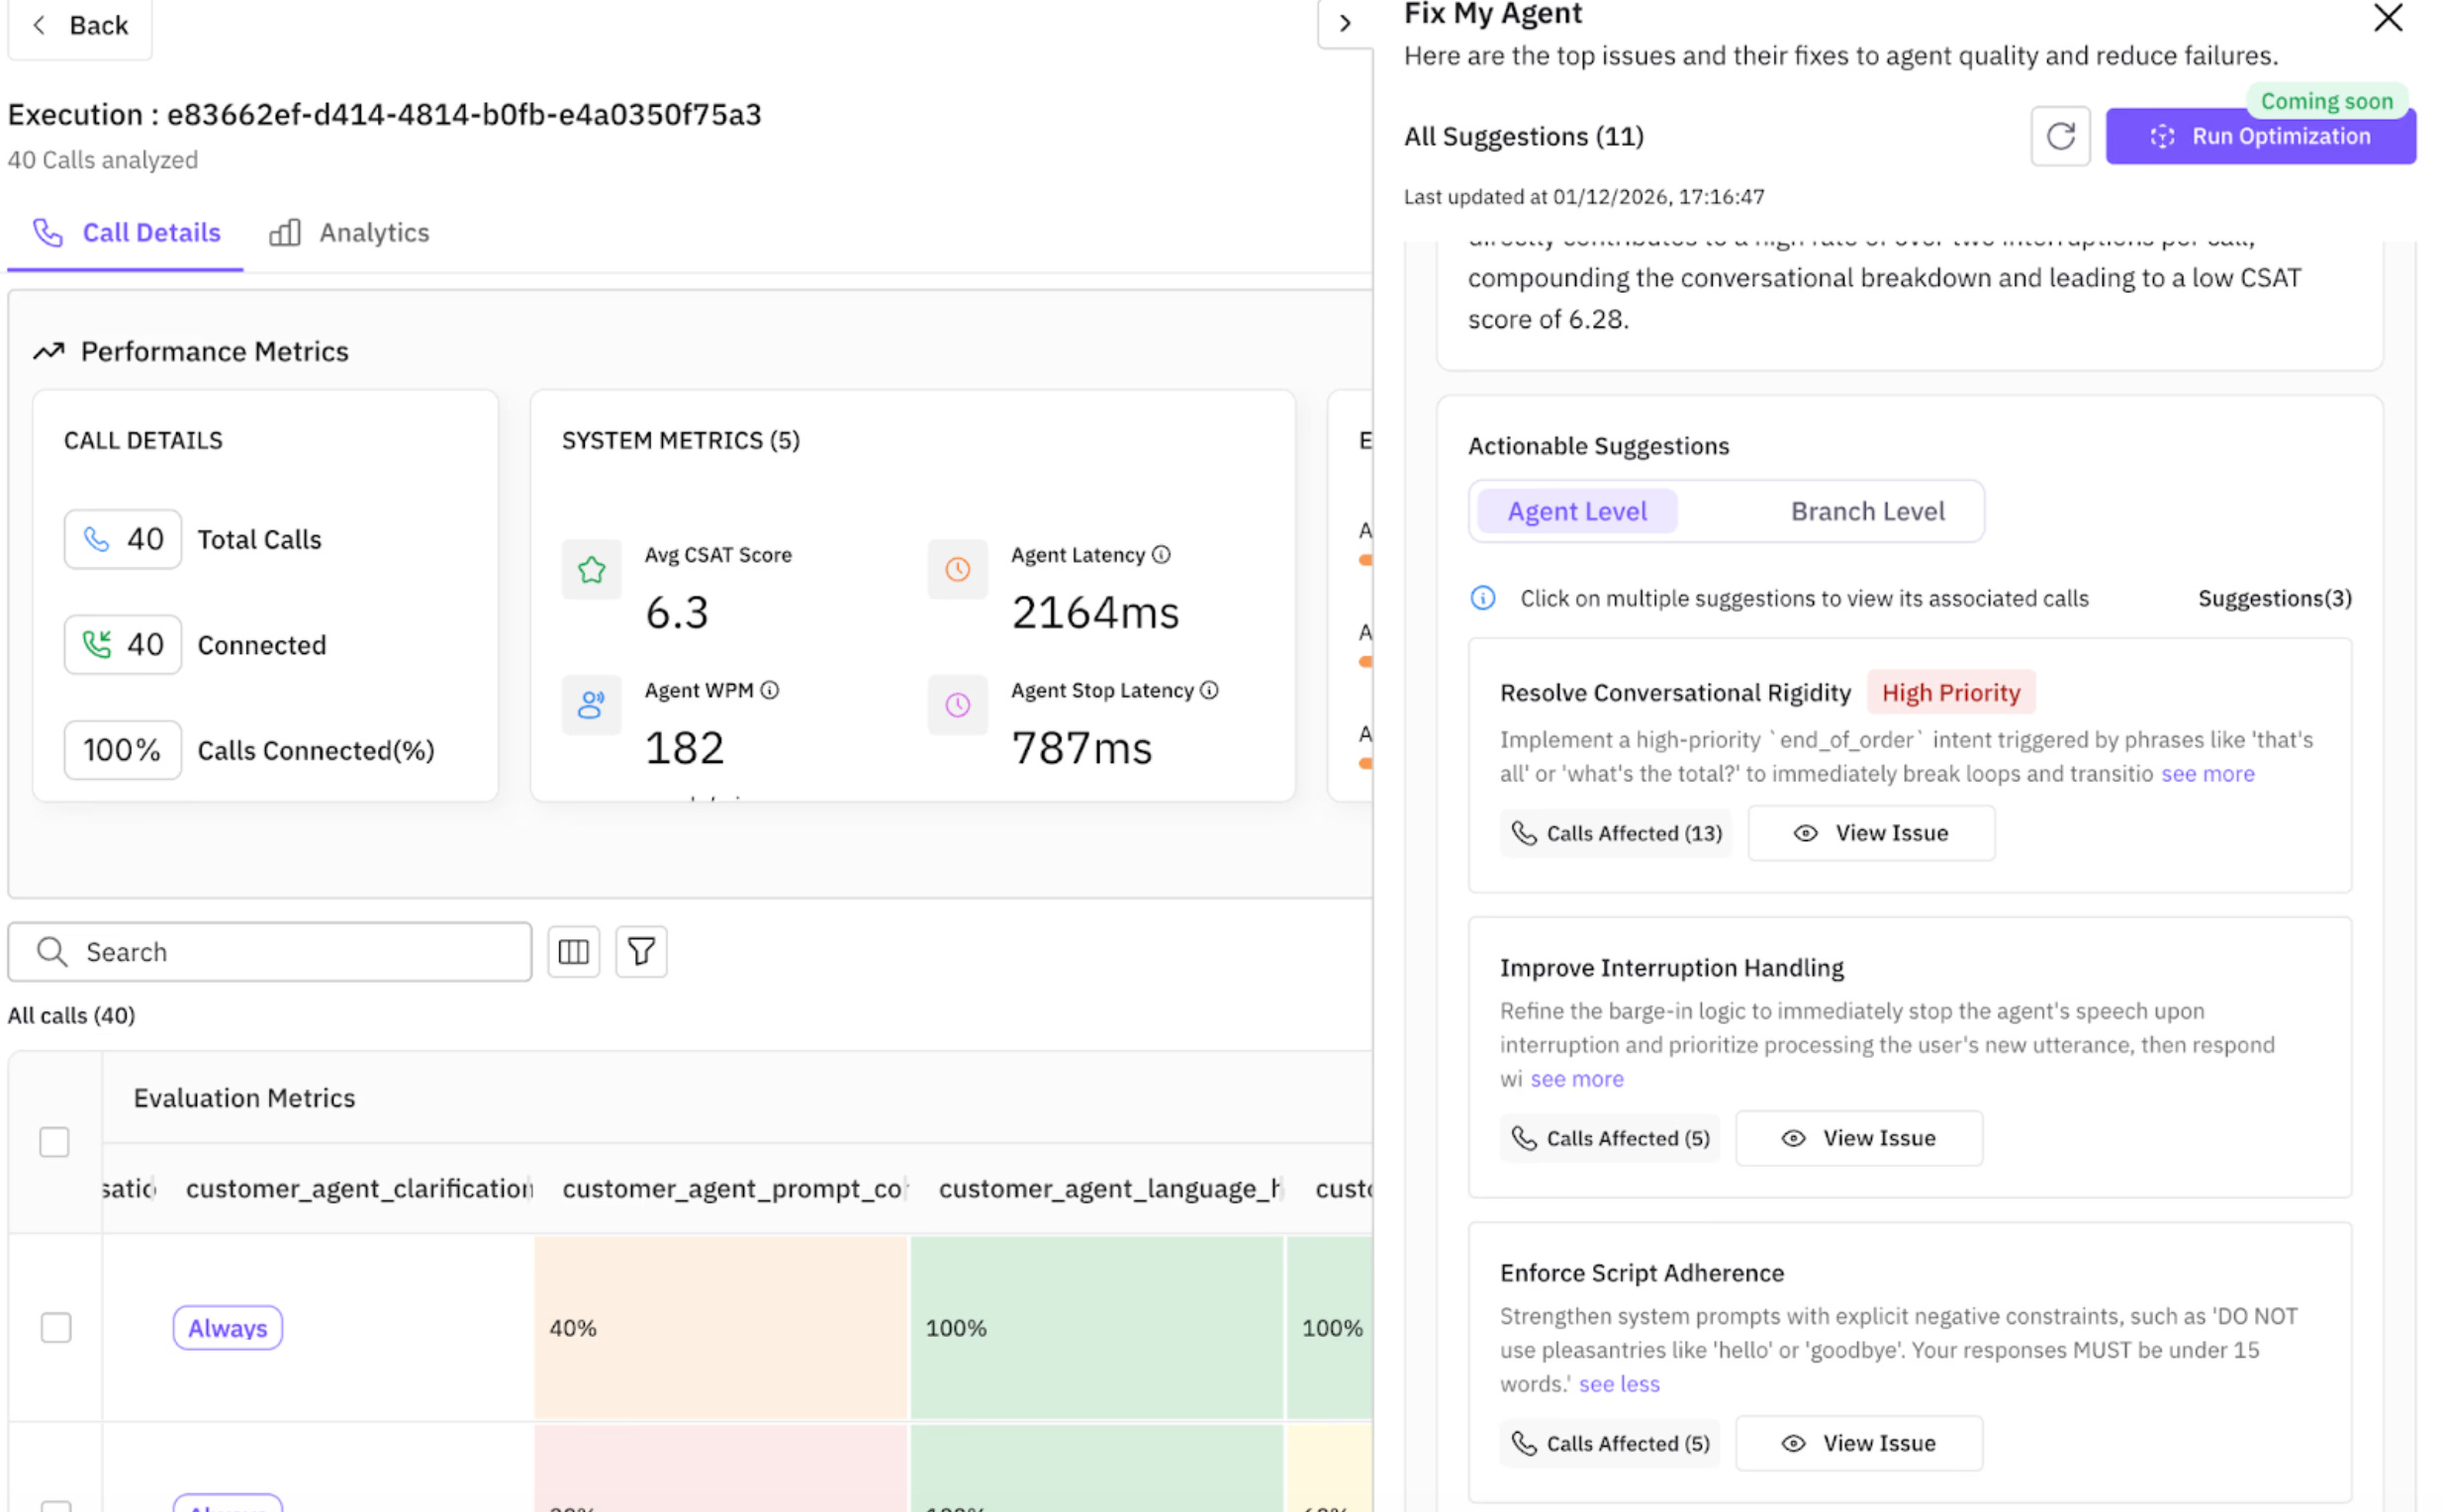Expand Improve Interruption Handling with see more
2444x1512 pixels.
click(1577, 1079)
